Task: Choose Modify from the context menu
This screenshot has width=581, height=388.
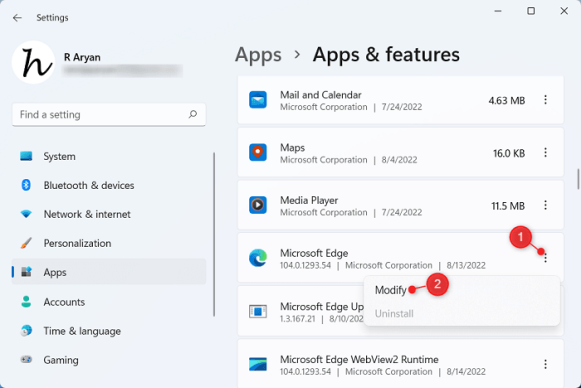Action: pos(391,290)
